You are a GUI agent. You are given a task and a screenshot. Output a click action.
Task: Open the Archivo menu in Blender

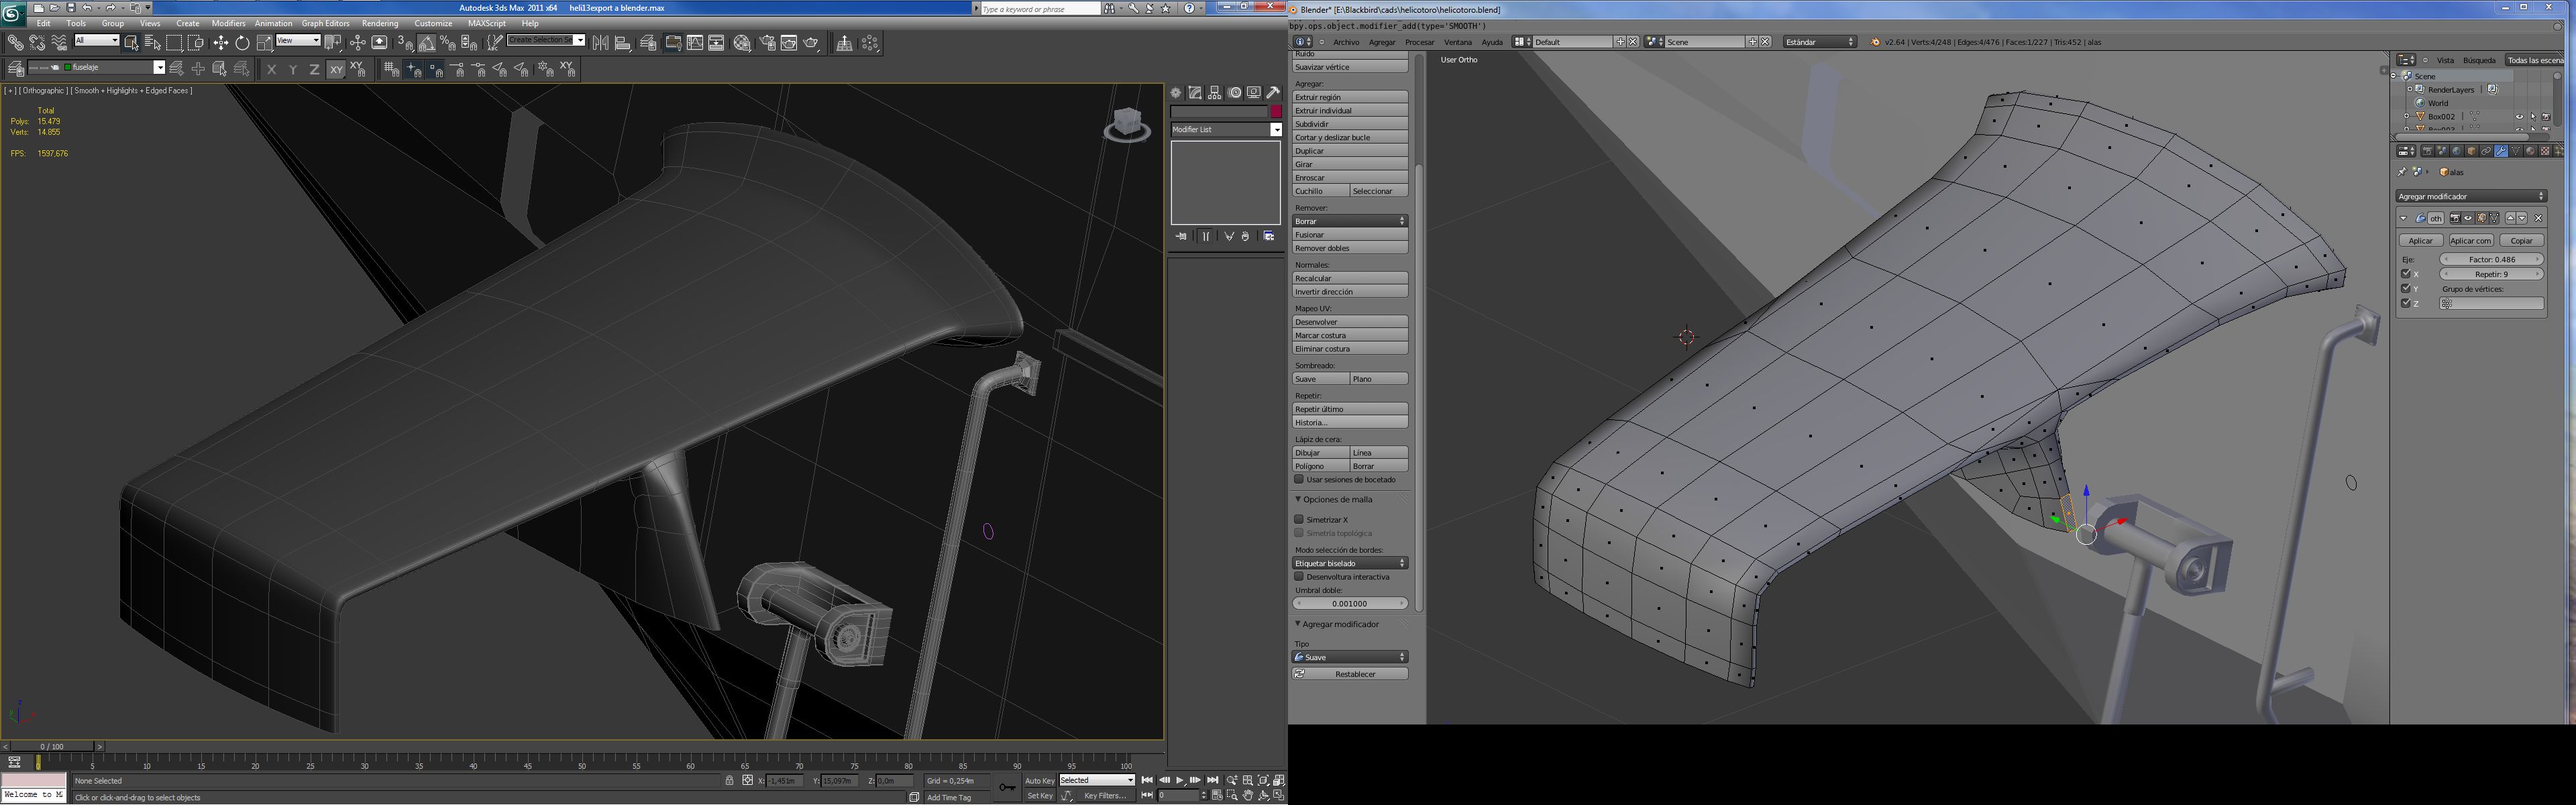[1345, 42]
